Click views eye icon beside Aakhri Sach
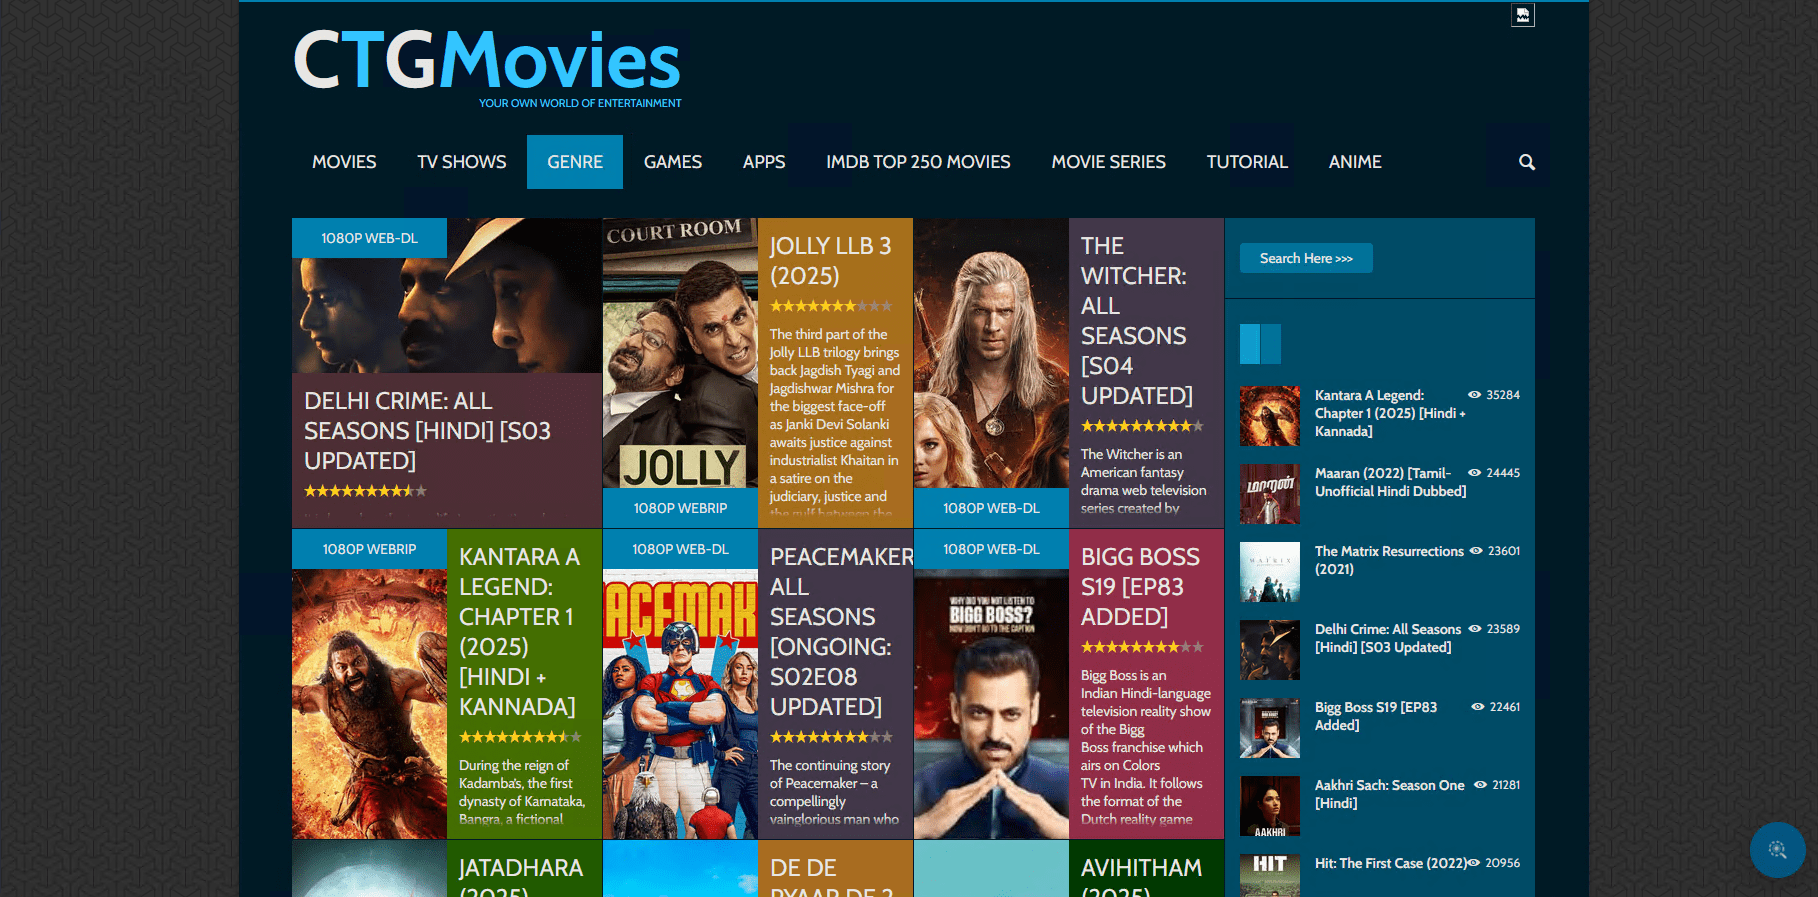This screenshot has width=1818, height=897. click(x=1481, y=785)
